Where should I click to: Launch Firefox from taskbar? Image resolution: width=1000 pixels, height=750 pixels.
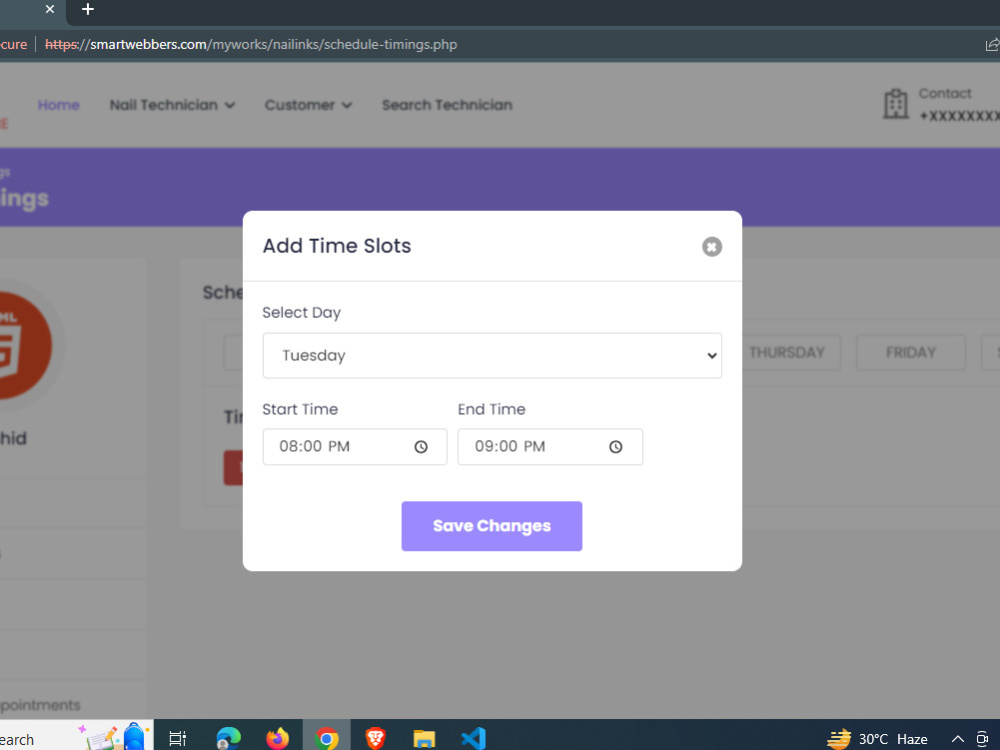tap(277, 738)
